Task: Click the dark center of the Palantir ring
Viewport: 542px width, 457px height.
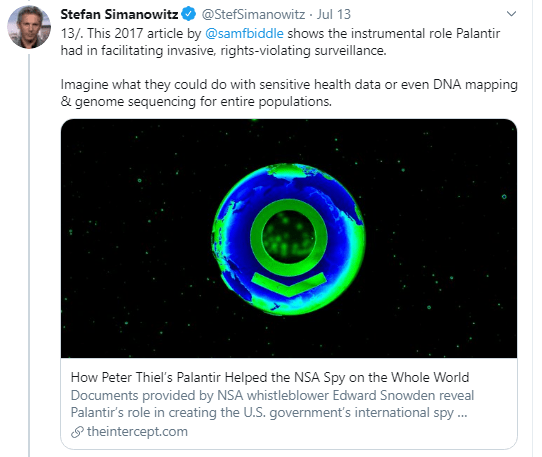Action: pos(289,237)
